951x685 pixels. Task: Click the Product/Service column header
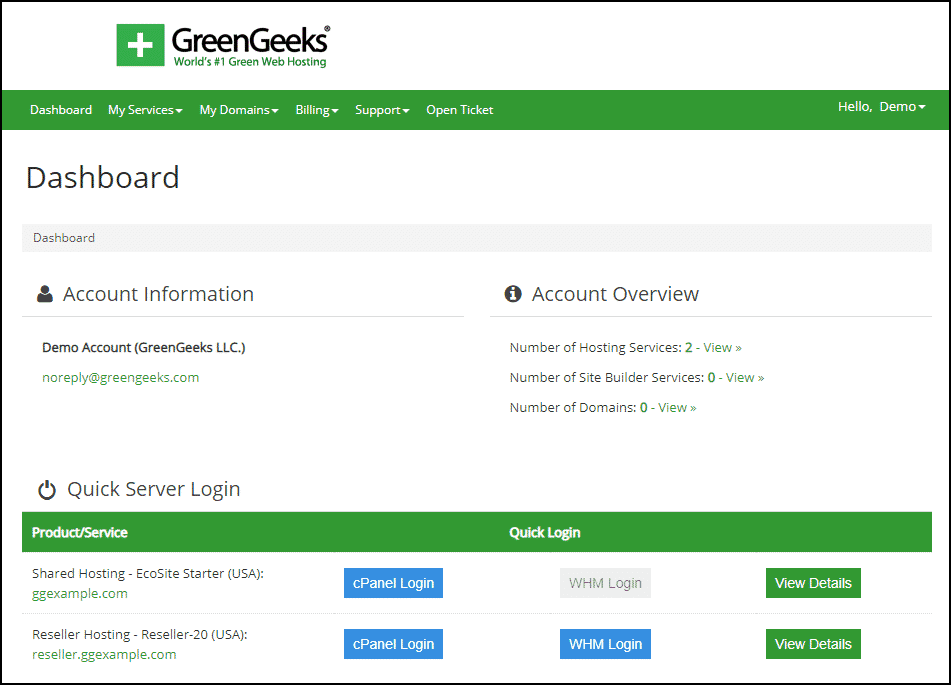pos(79,533)
